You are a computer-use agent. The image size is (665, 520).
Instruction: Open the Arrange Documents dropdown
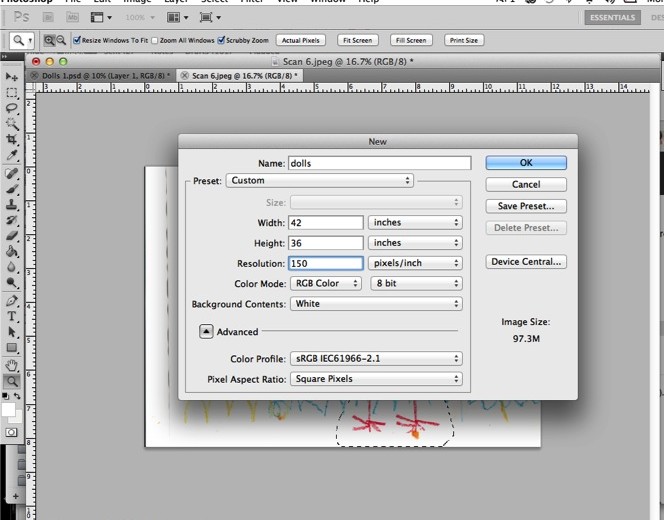(178, 17)
